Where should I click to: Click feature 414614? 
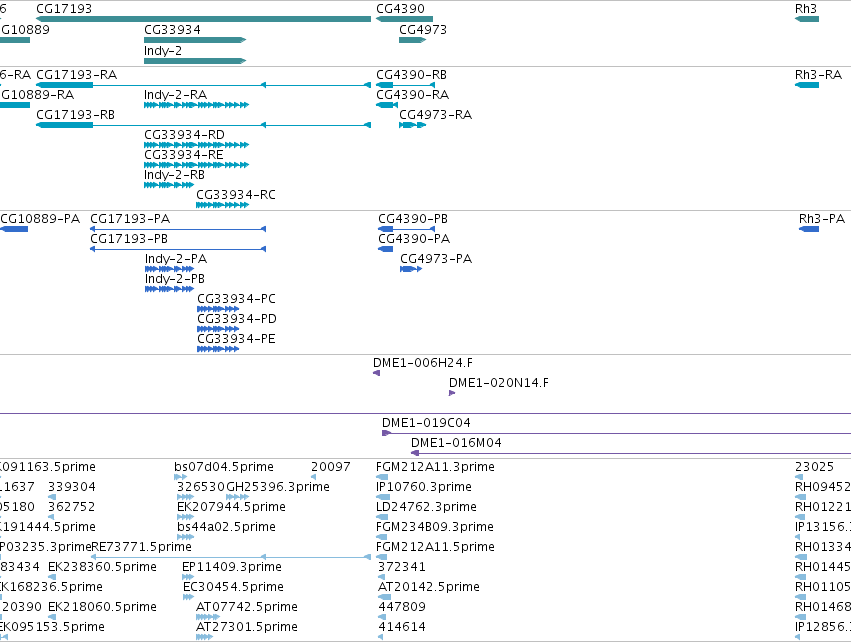coord(380,638)
